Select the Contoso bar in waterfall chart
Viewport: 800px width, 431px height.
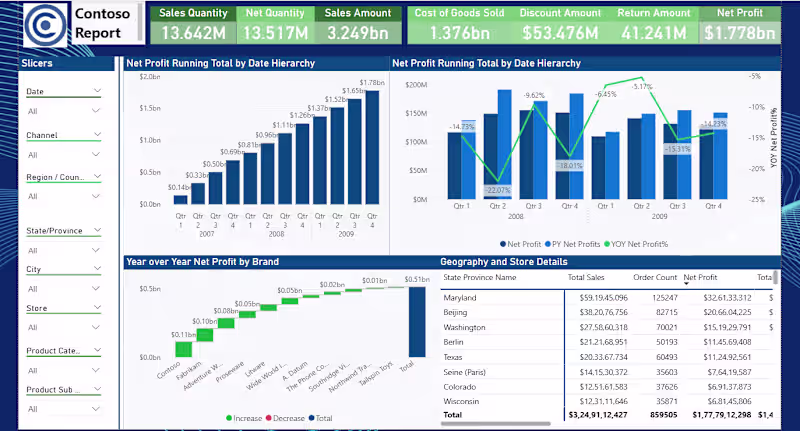[x=183, y=349]
